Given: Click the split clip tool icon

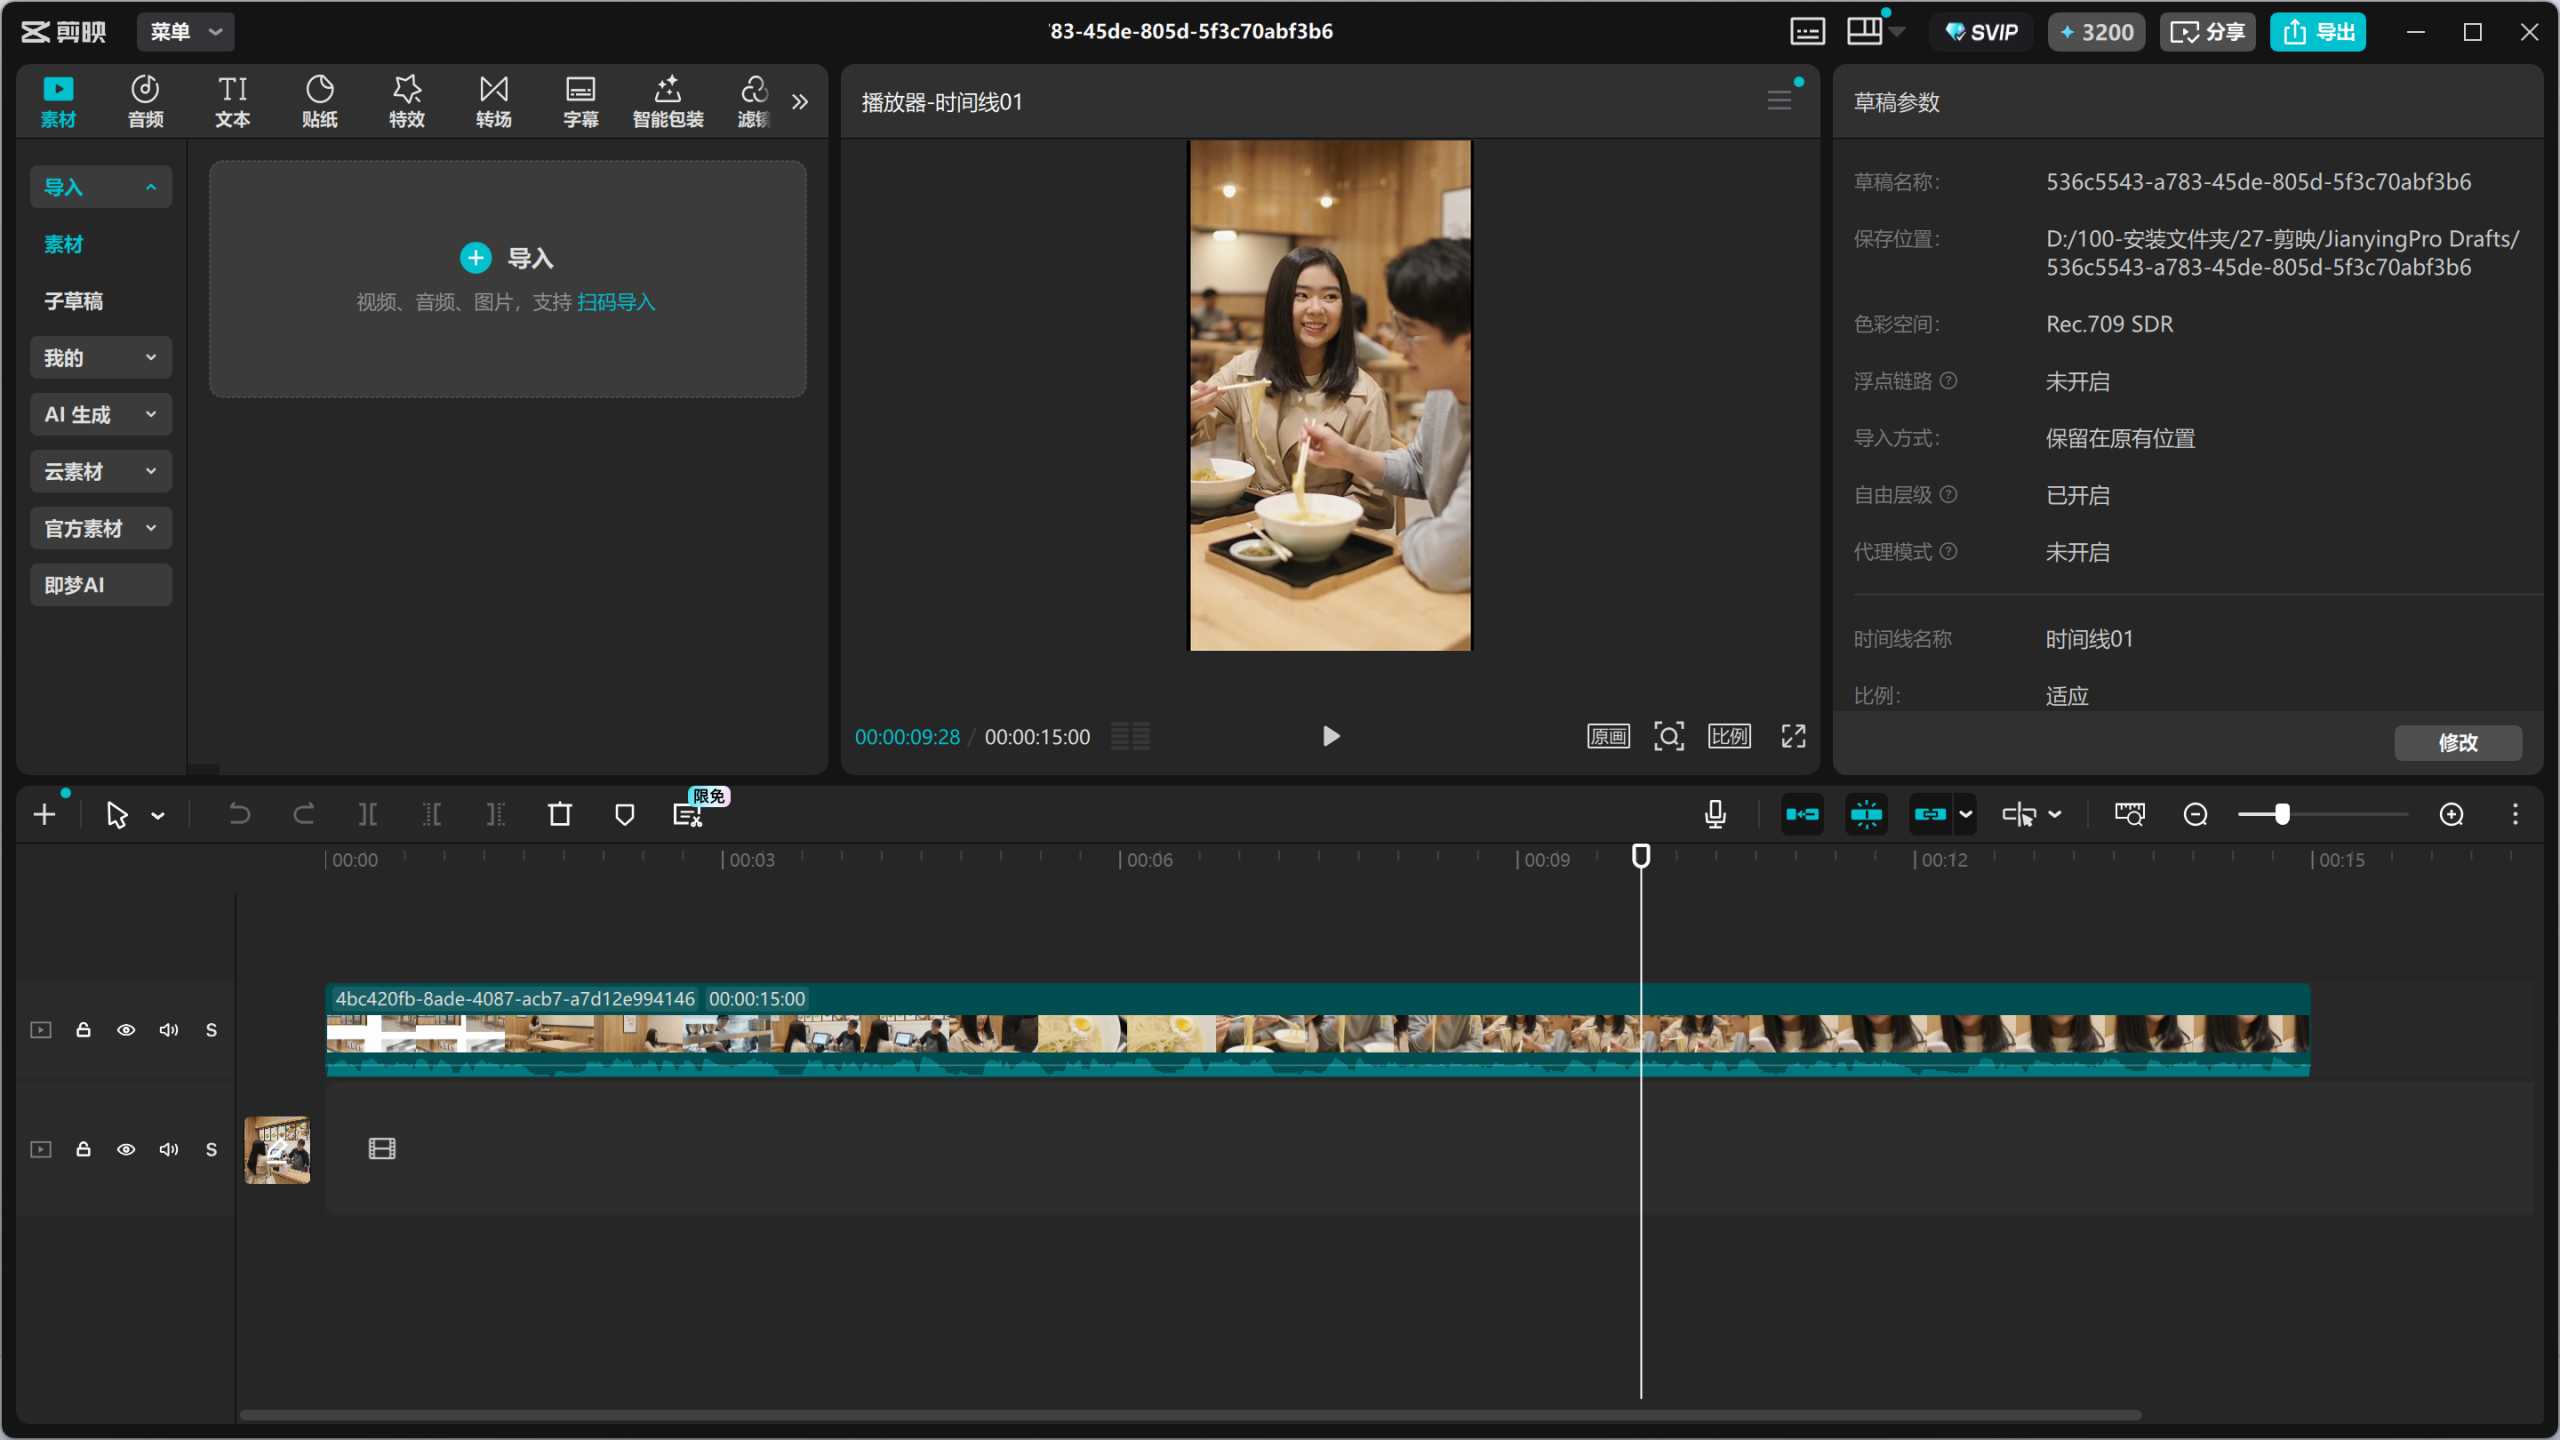Looking at the screenshot, I should 368,815.
